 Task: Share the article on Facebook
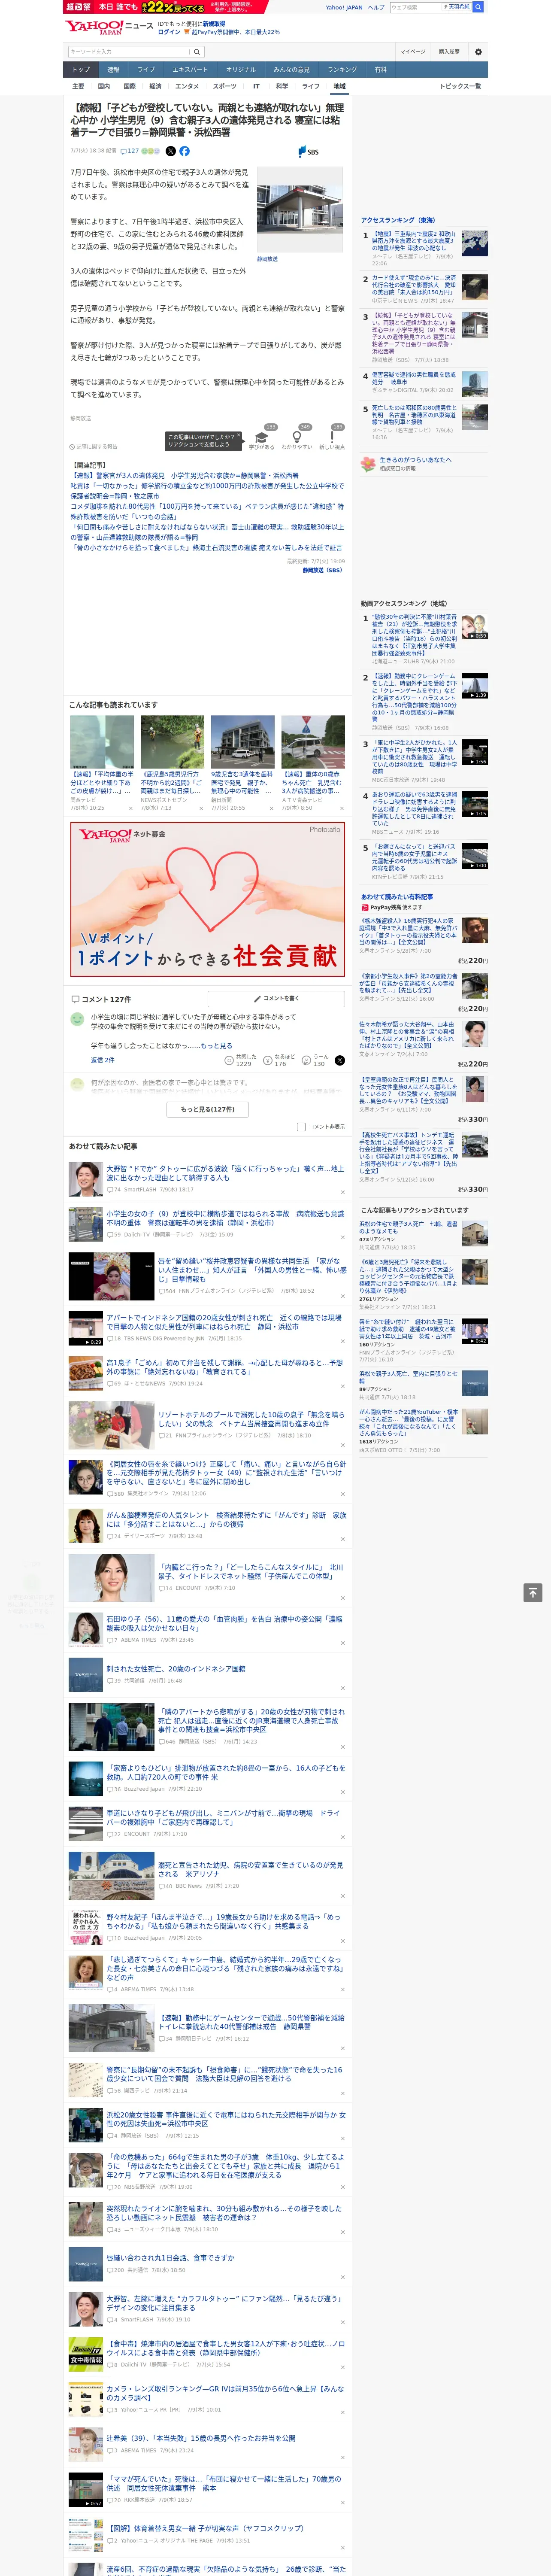point(184,151)
